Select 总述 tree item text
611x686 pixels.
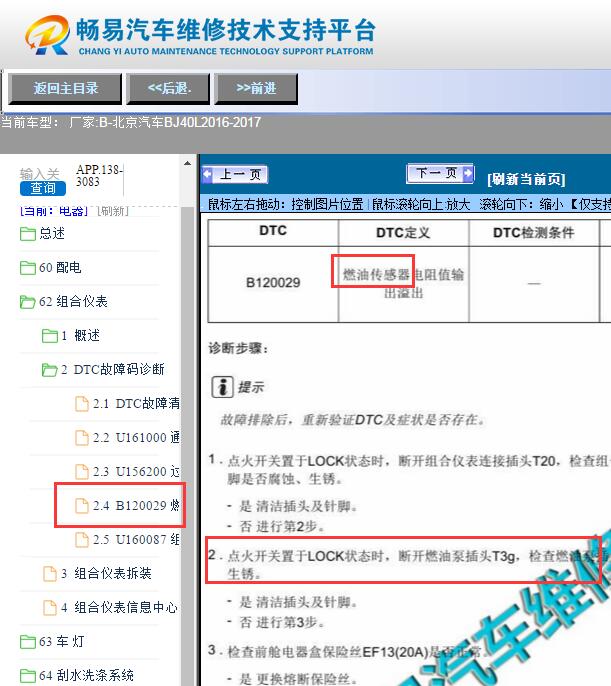[52, 233]
